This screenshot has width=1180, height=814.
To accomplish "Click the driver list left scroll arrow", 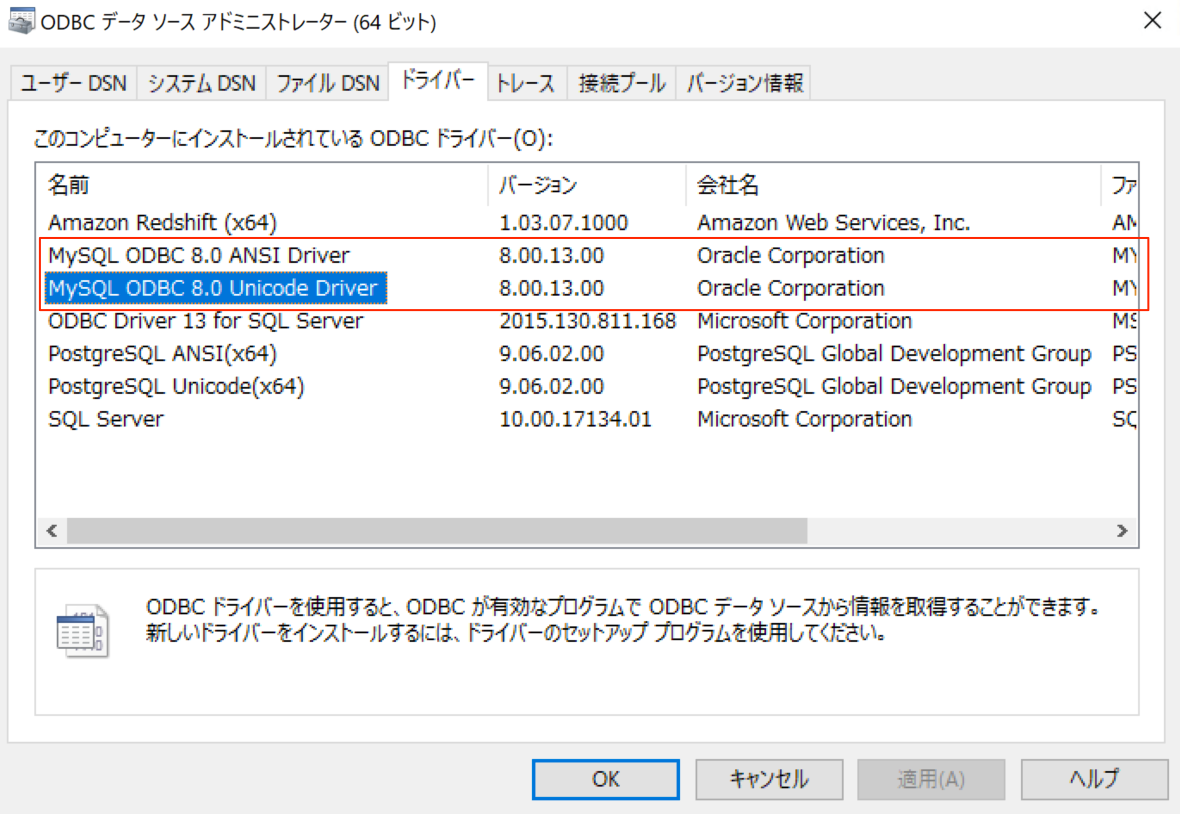I will point(52,530).
